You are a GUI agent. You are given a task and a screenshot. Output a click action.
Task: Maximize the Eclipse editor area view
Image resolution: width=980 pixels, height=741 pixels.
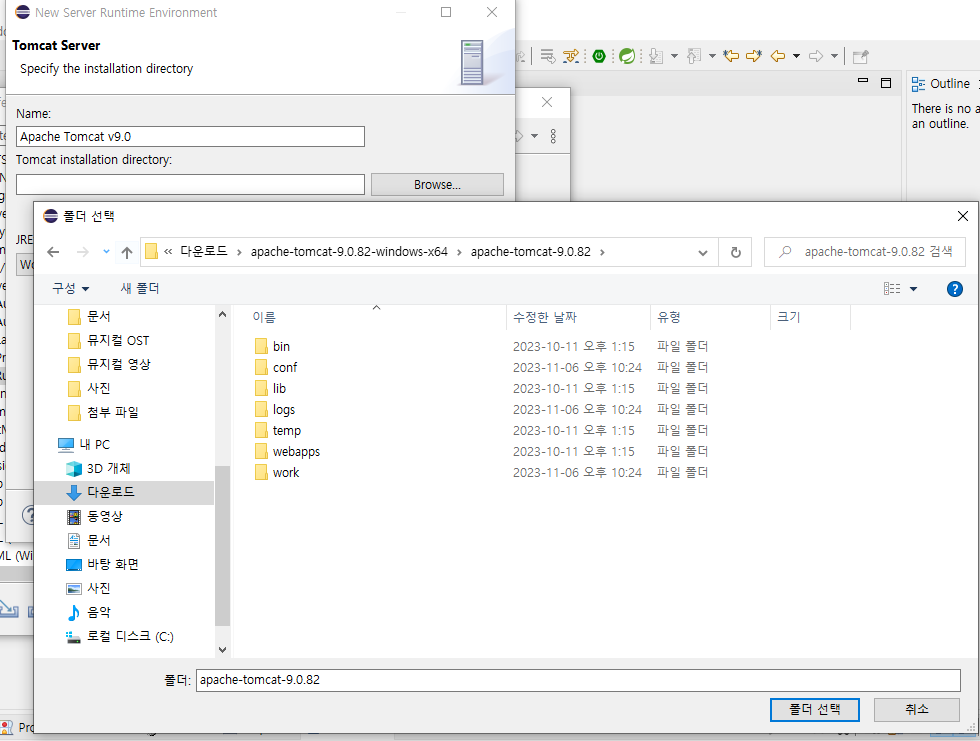[886, 82]
